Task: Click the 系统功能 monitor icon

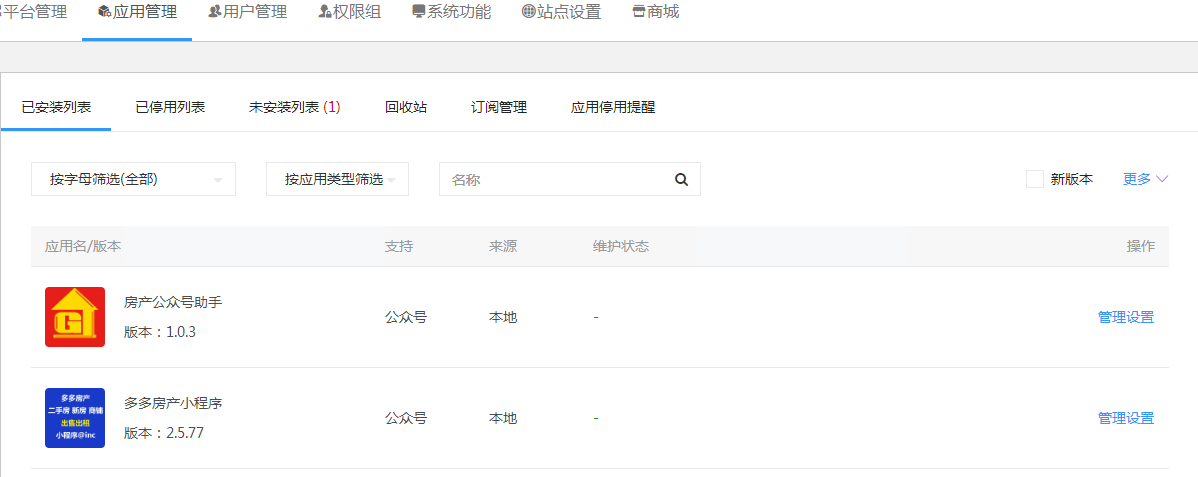Action: pyautogui.click(x=419, y=11)
